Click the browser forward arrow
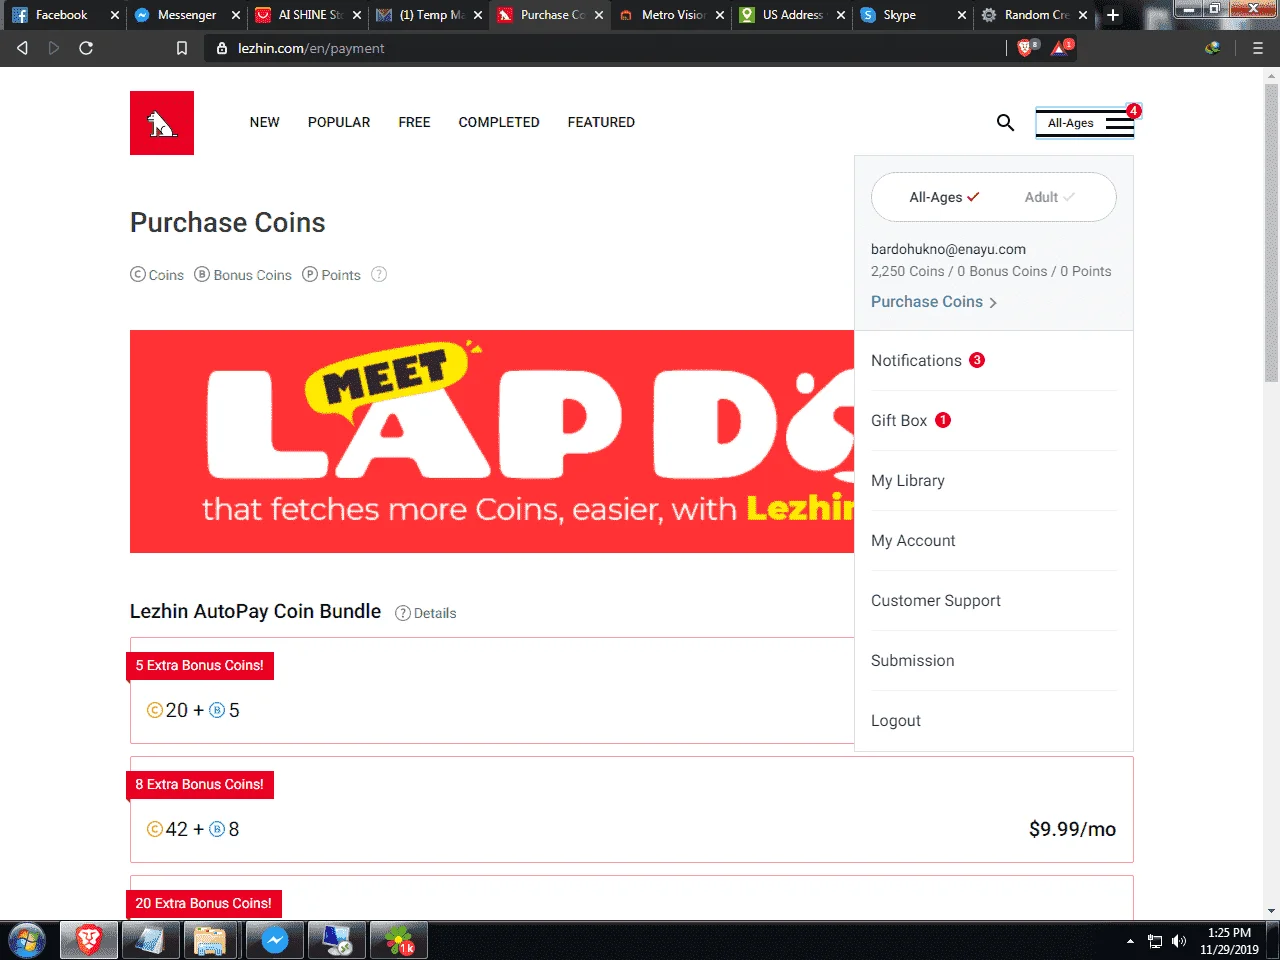Viewport: 1280px width, 960px height. coord(54,48)
